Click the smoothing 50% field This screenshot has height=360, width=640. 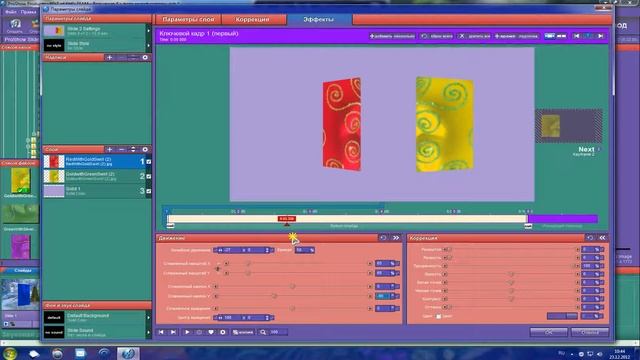[304, 250]
